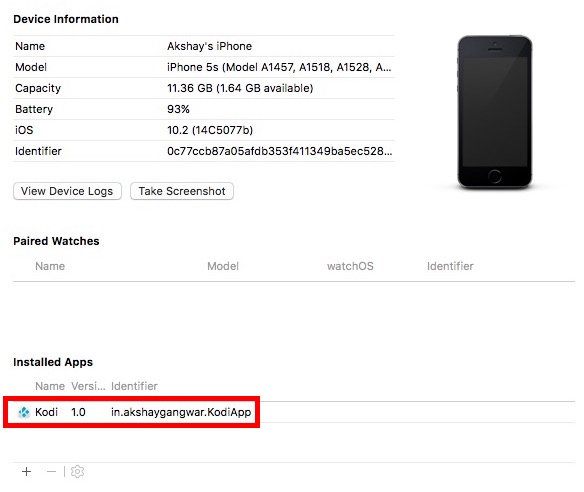Click the Paired Watches heading
Image resolution: width=584 pixels, height=492 pixels.
tap(56, 241)
